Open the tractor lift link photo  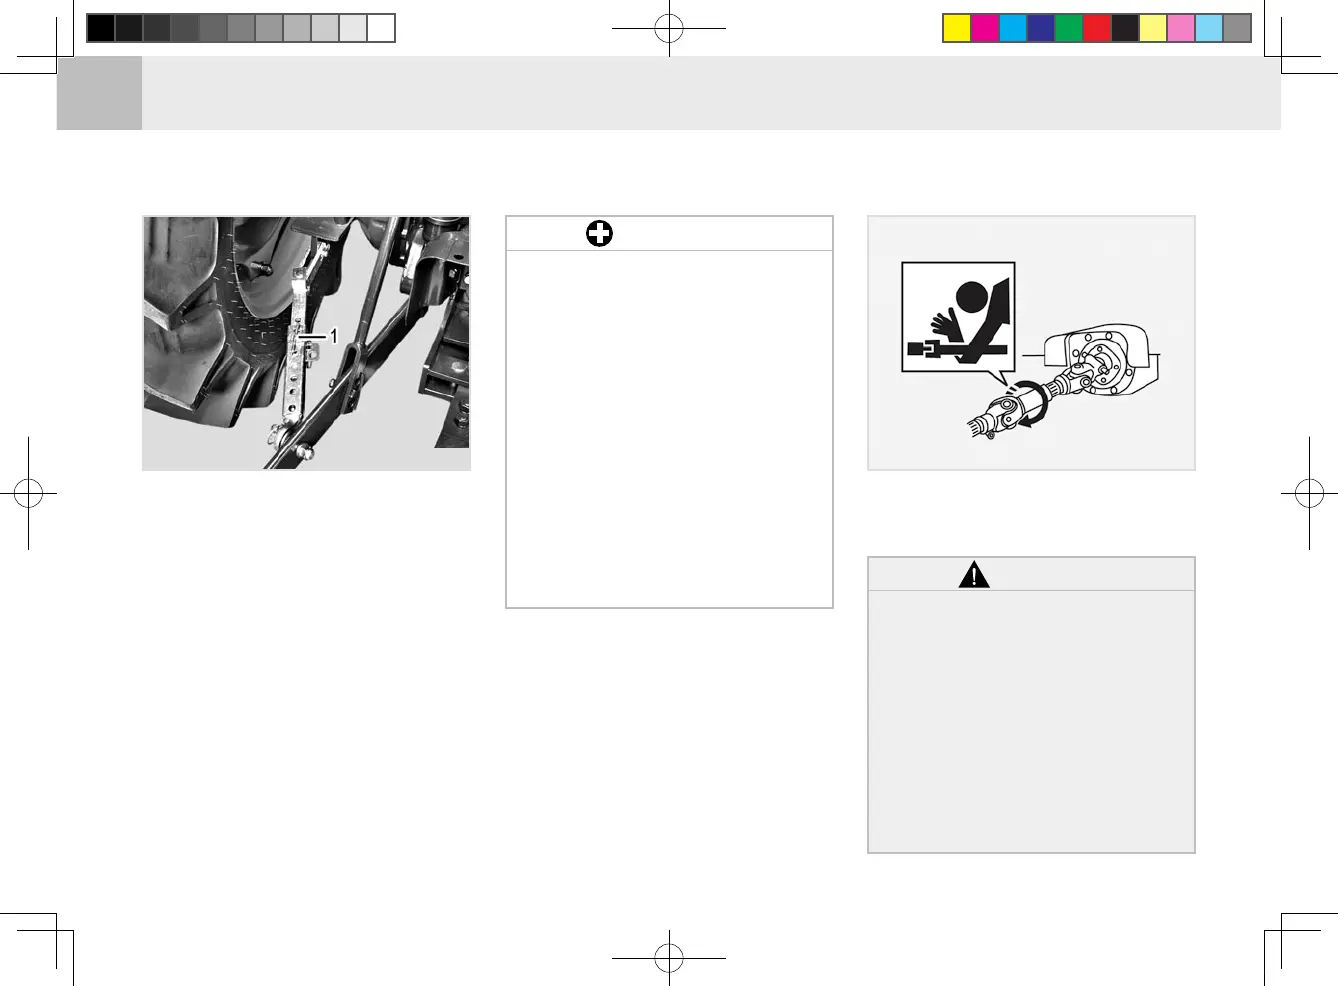click(x=306, y=343)
